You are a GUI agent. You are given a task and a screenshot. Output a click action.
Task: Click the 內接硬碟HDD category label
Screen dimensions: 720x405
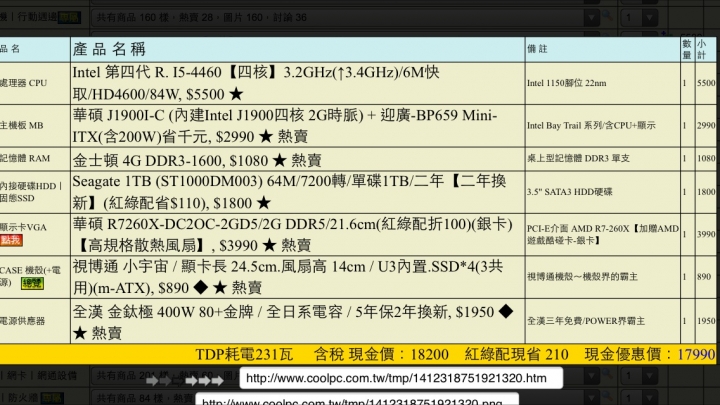pos(31,192)
